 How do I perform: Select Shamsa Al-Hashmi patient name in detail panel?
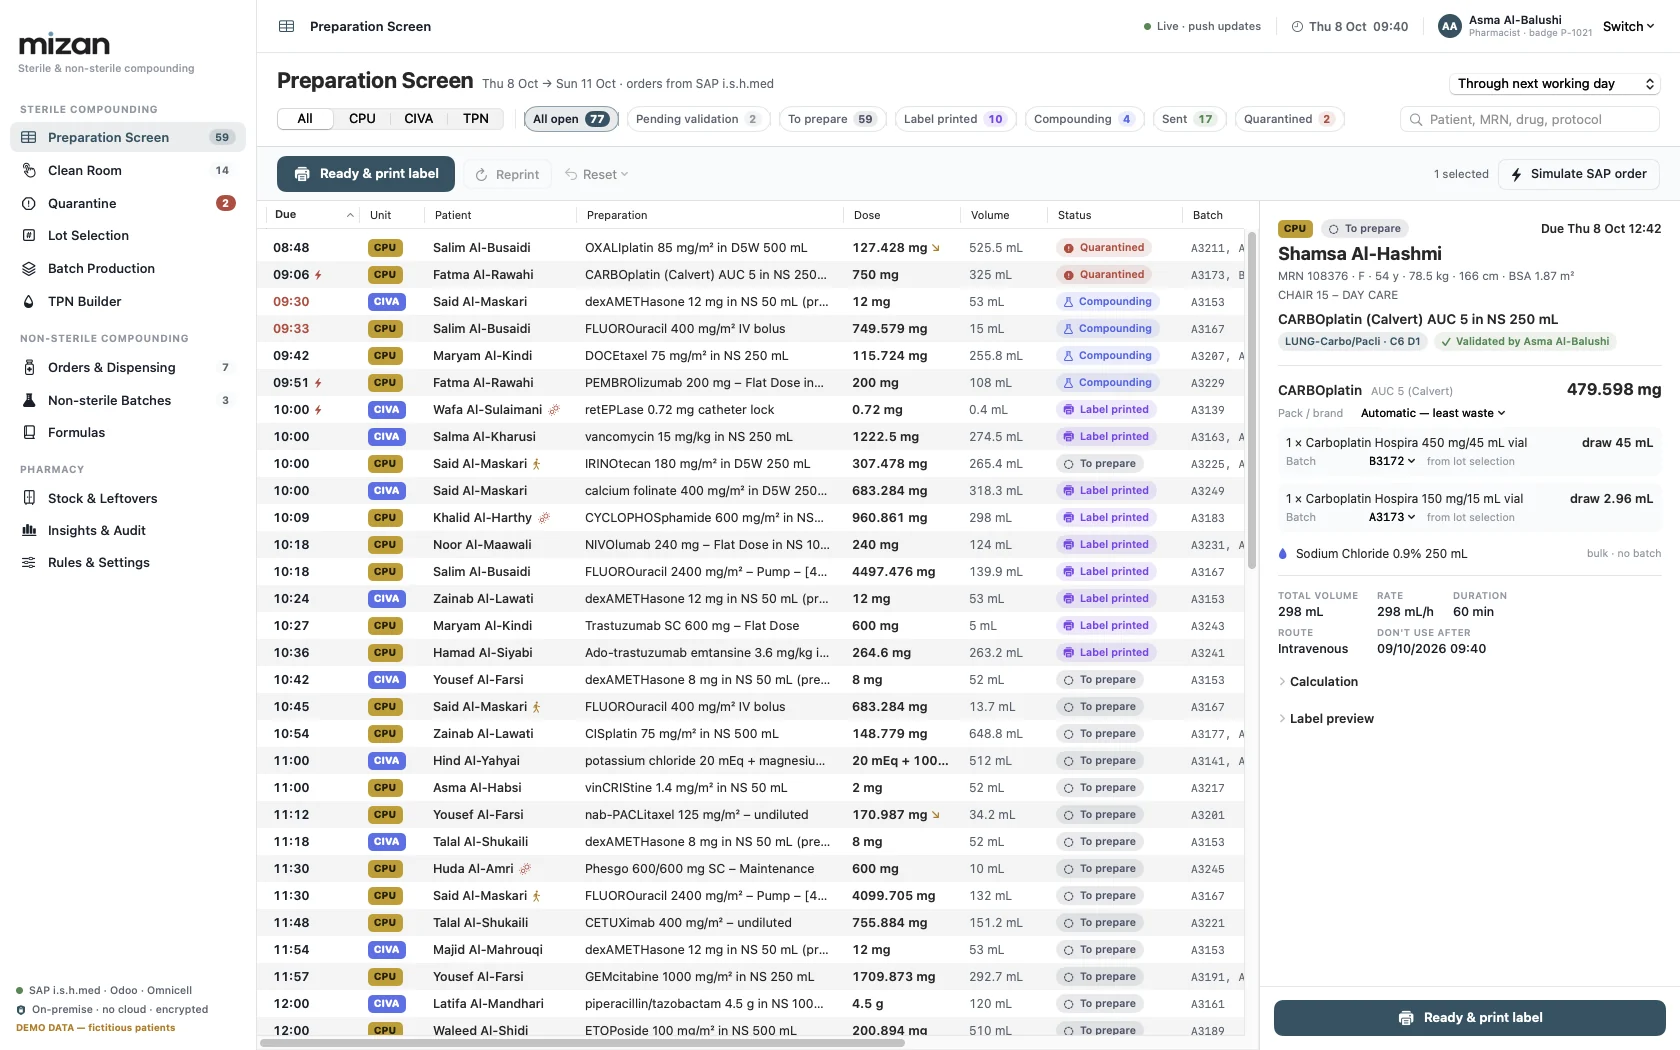(x=1359, y=253)
